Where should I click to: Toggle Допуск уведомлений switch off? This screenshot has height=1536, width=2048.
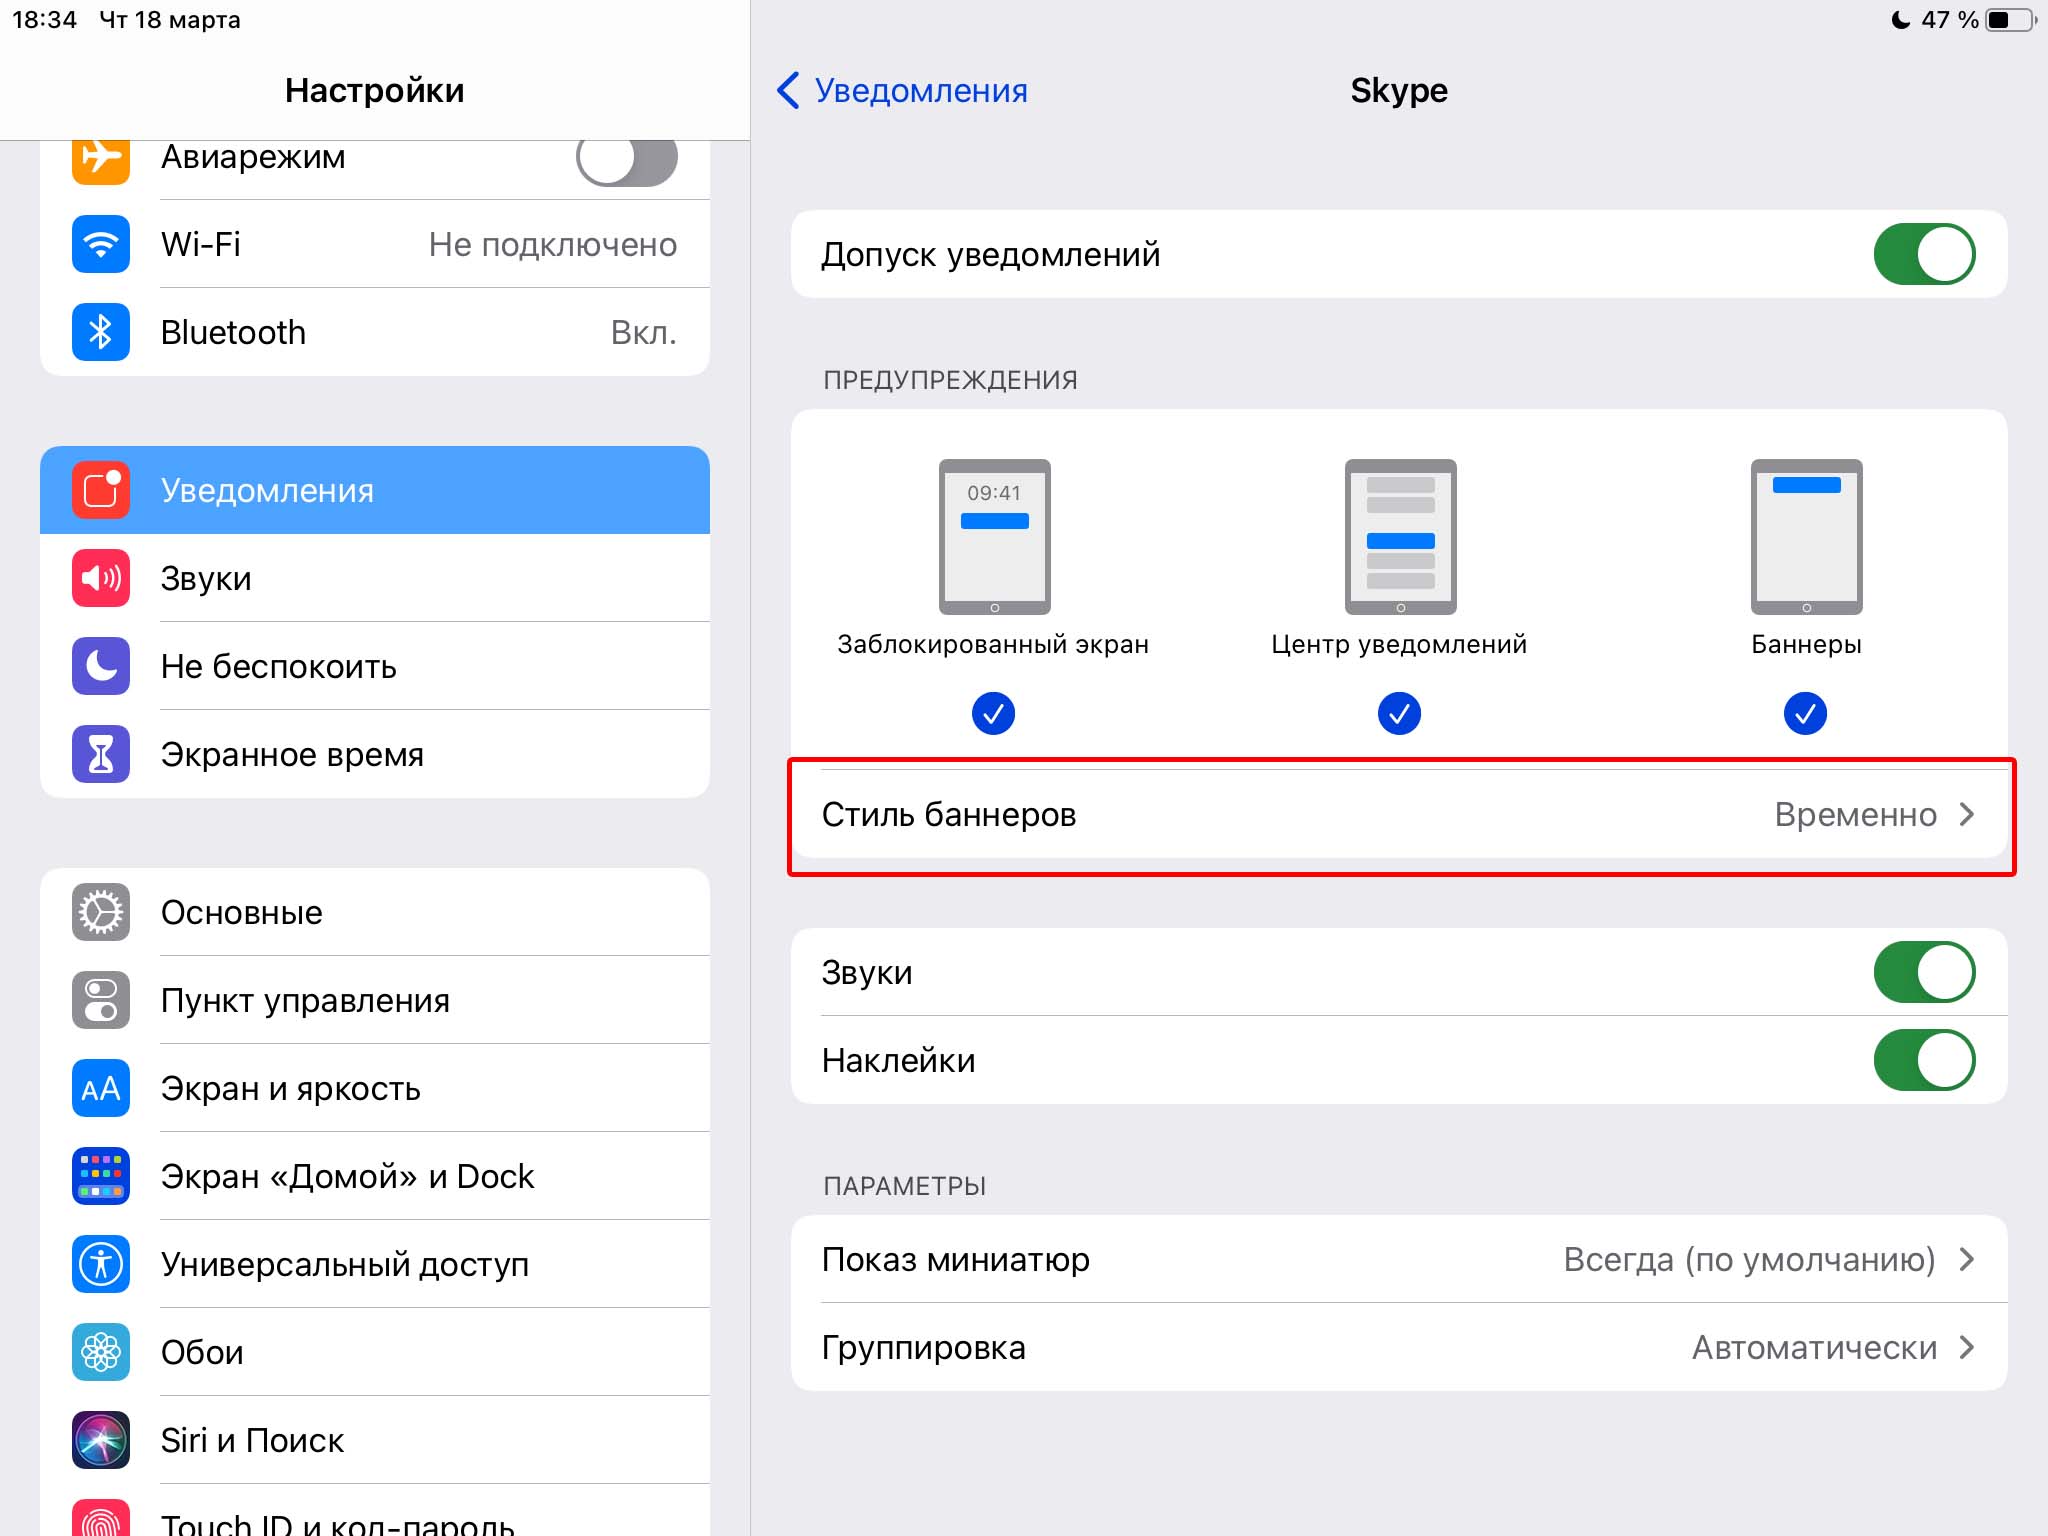1930,253
